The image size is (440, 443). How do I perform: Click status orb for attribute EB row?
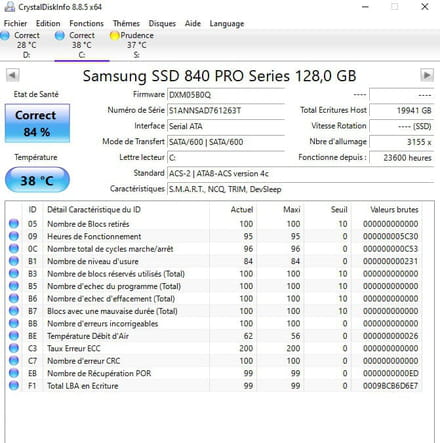14,373
